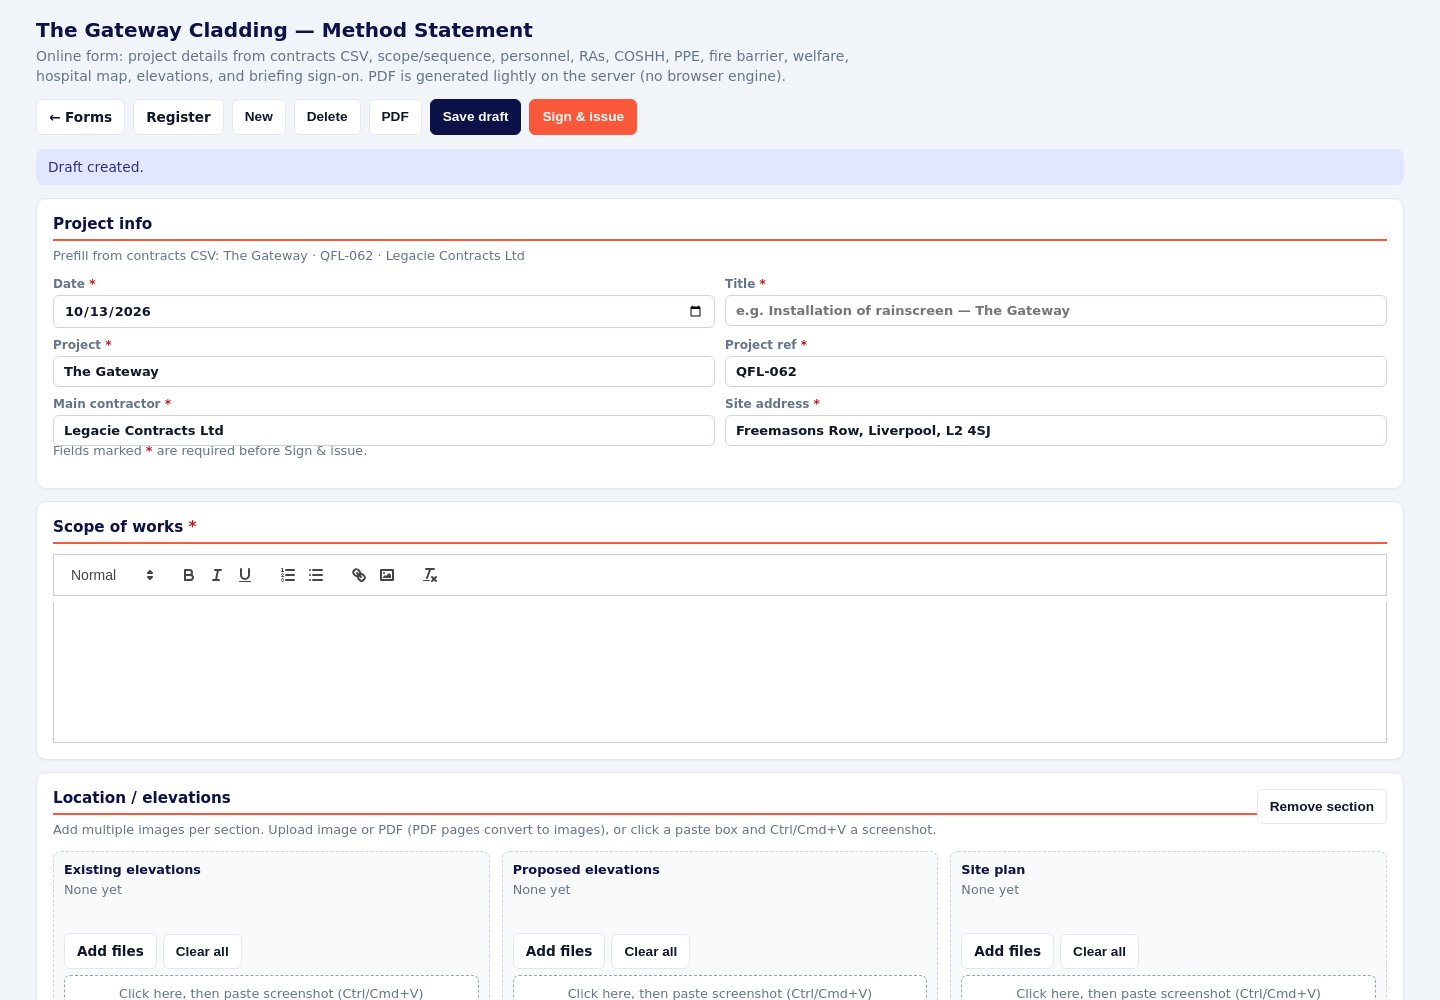Clear all Site plan files
The image size is (1440, 1000).
pyautogui.click(x=1099, y=951)
